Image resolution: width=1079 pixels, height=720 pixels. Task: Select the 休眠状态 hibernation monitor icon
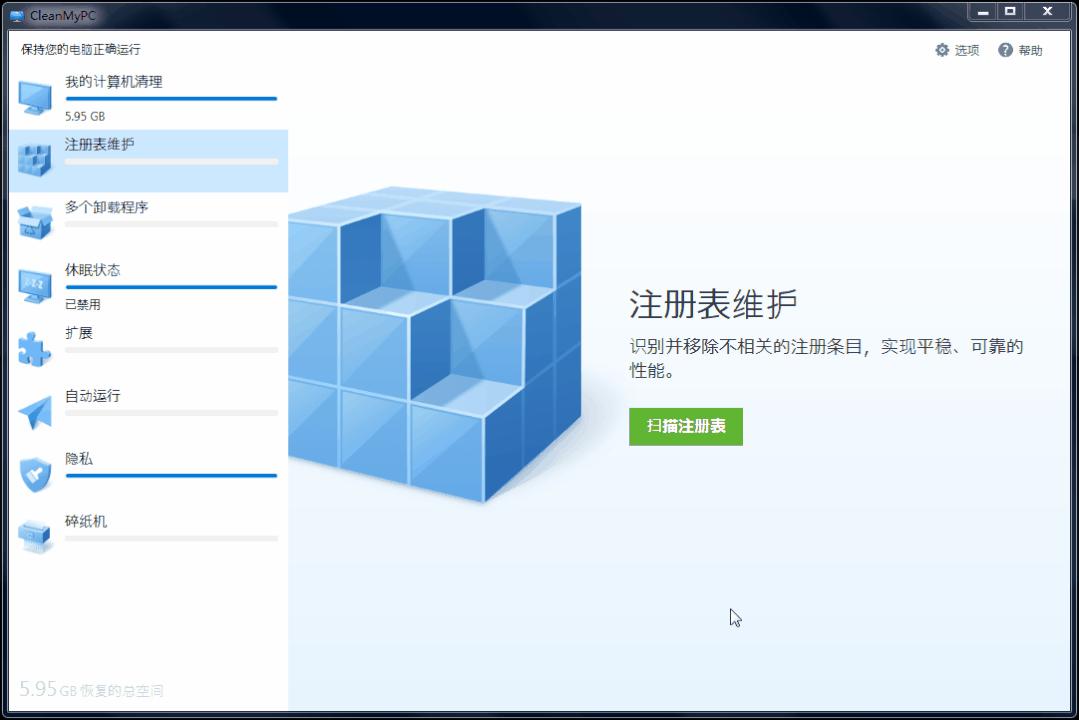pos(34,285)
